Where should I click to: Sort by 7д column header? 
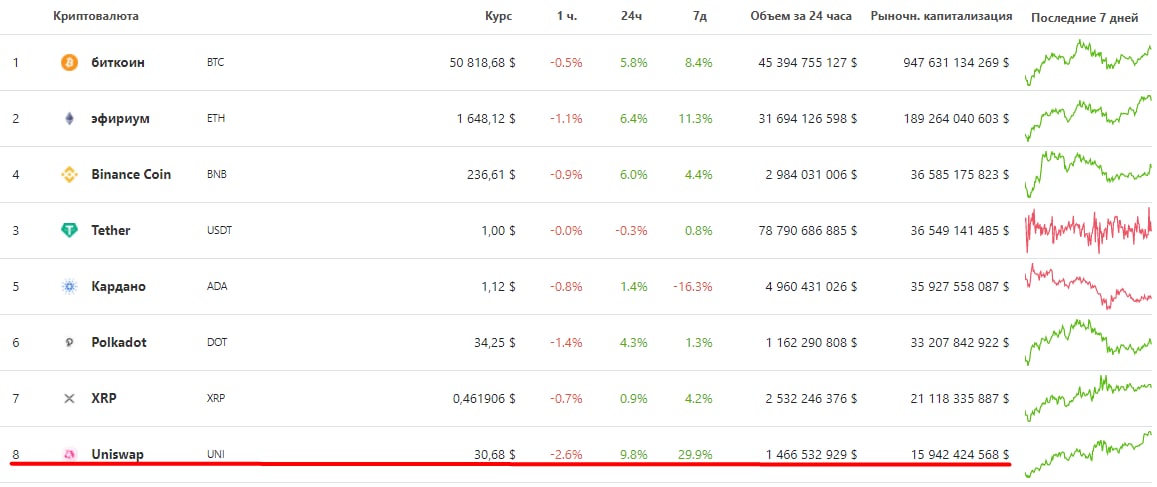point(700,15)
